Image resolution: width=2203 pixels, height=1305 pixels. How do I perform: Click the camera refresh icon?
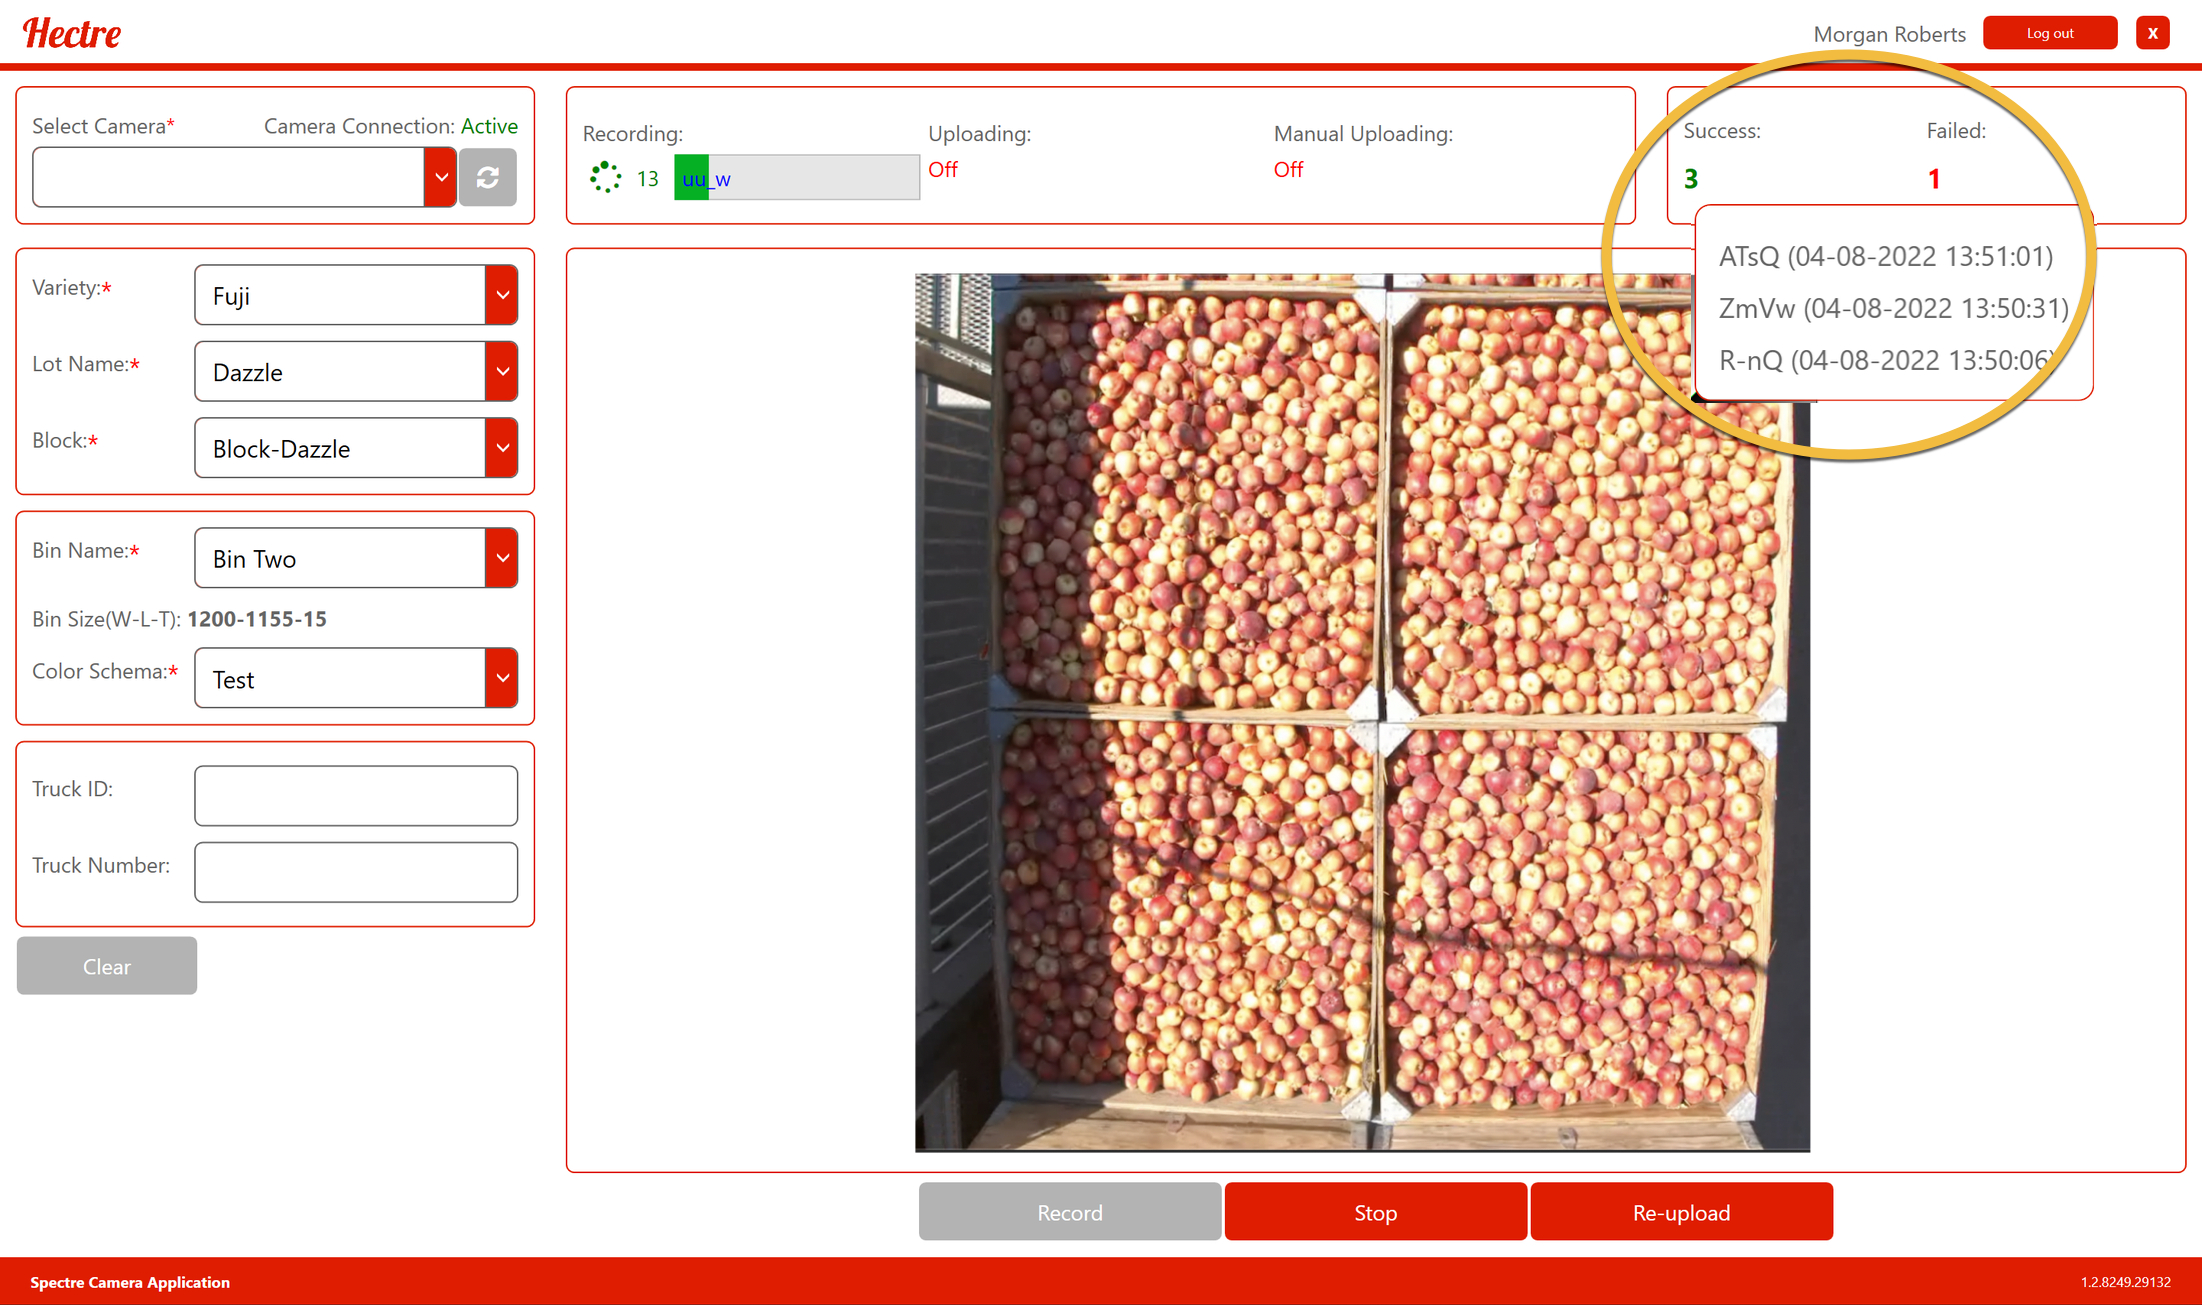[488, 178]
